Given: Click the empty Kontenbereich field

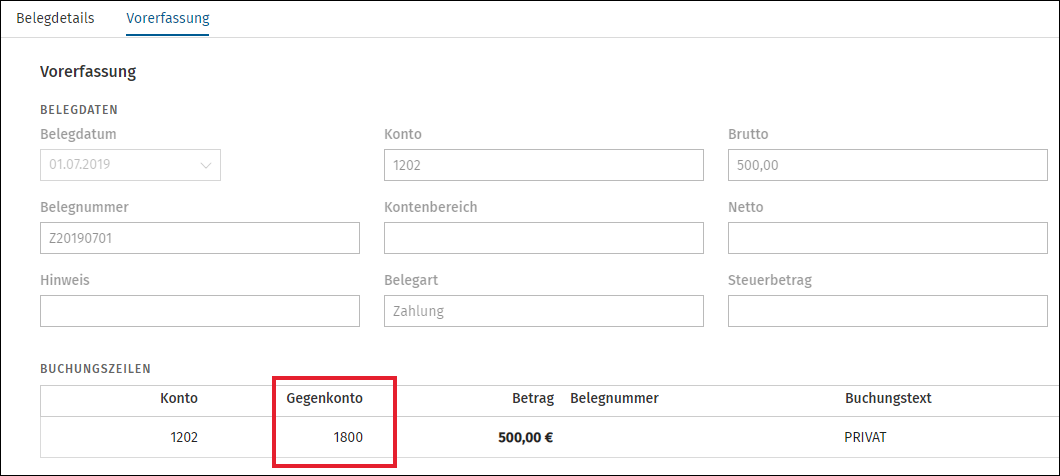Looking at the screenshot, I should [x=544, y=238].
